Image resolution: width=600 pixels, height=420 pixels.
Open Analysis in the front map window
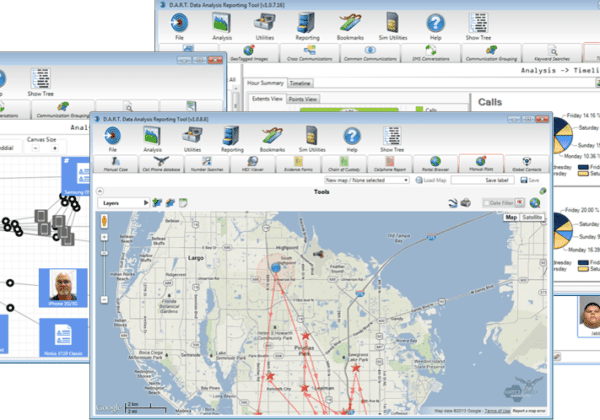pos(152,139)
